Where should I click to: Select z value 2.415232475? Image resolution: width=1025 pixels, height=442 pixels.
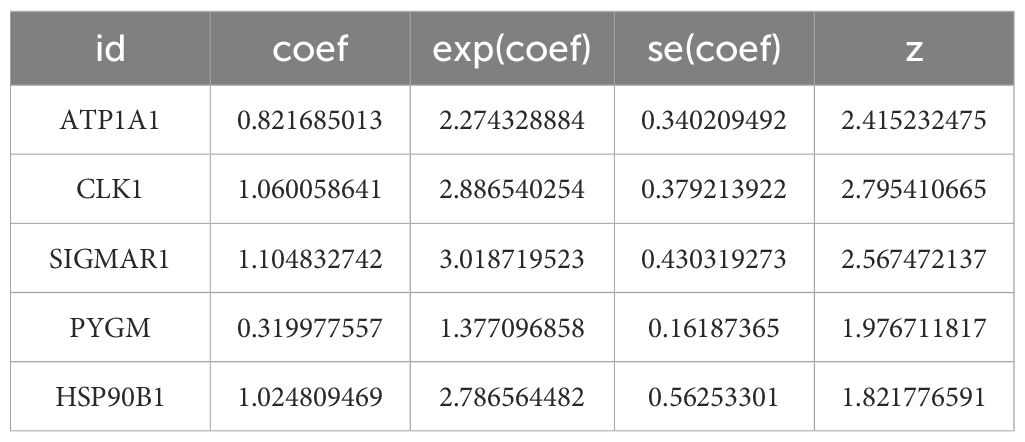913,120
